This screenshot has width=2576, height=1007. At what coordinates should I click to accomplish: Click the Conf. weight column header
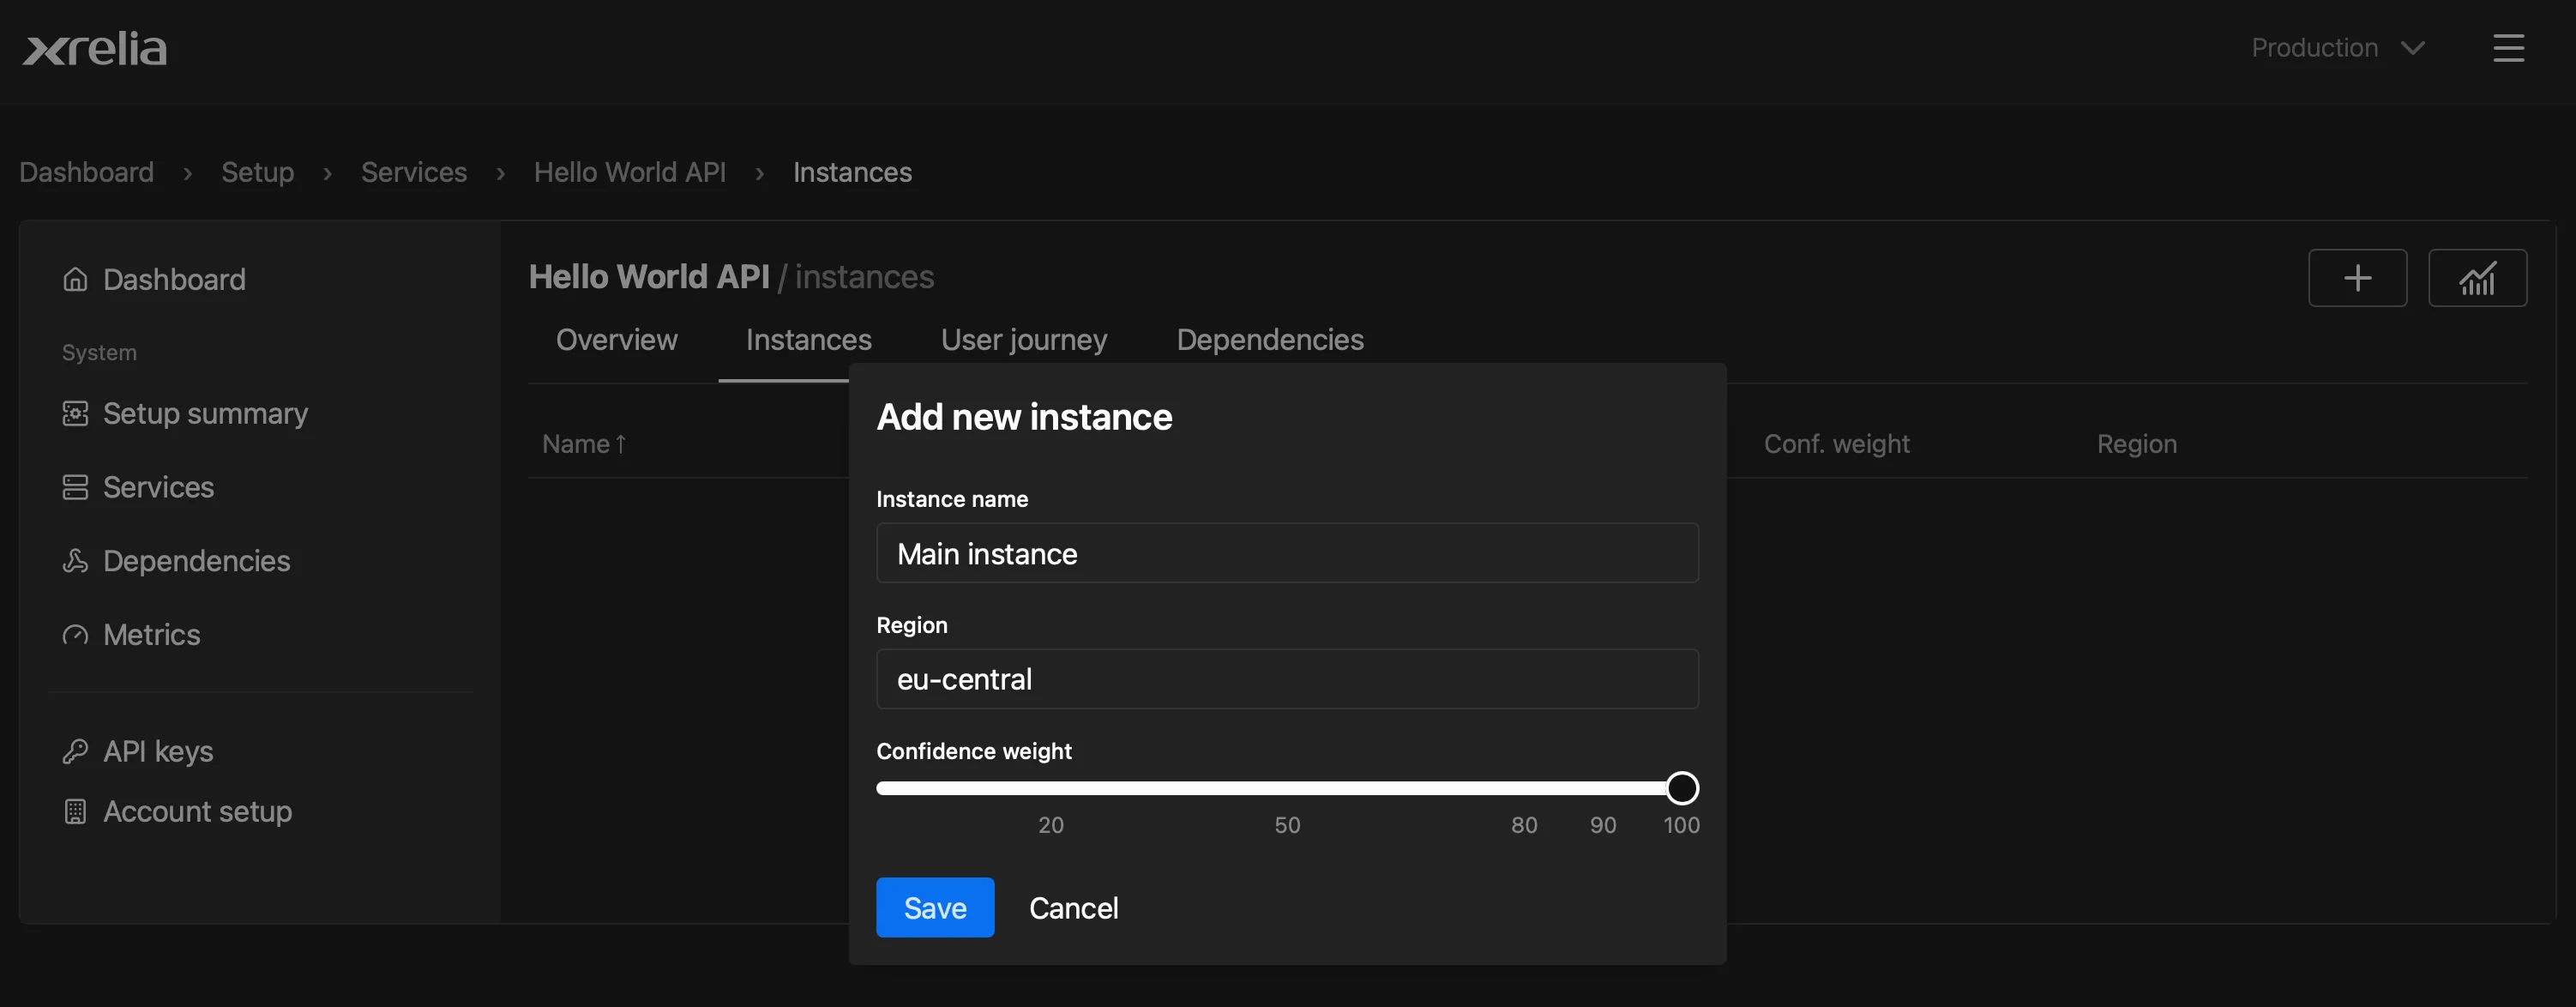coord(1836,444)
